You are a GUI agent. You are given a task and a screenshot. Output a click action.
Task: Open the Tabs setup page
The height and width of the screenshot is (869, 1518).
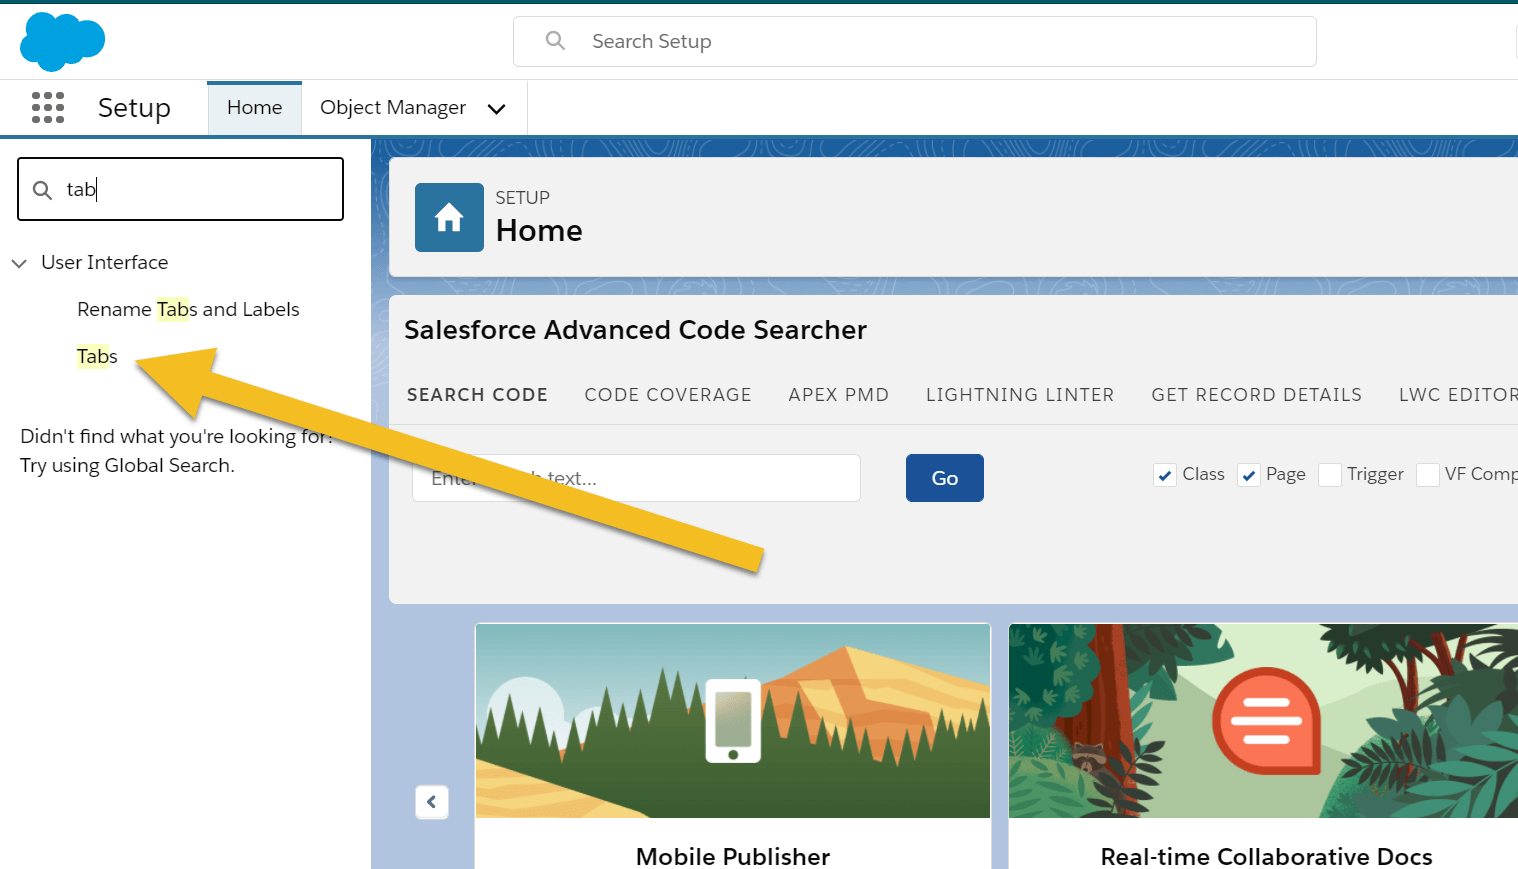point(96,356)
